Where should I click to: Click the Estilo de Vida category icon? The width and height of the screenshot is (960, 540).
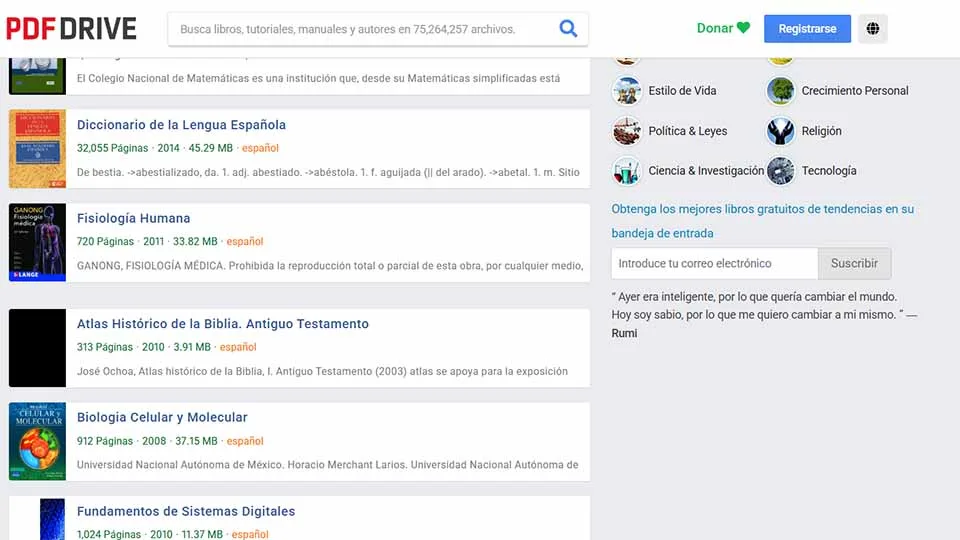pyautogui.click(x=627, y=91)
